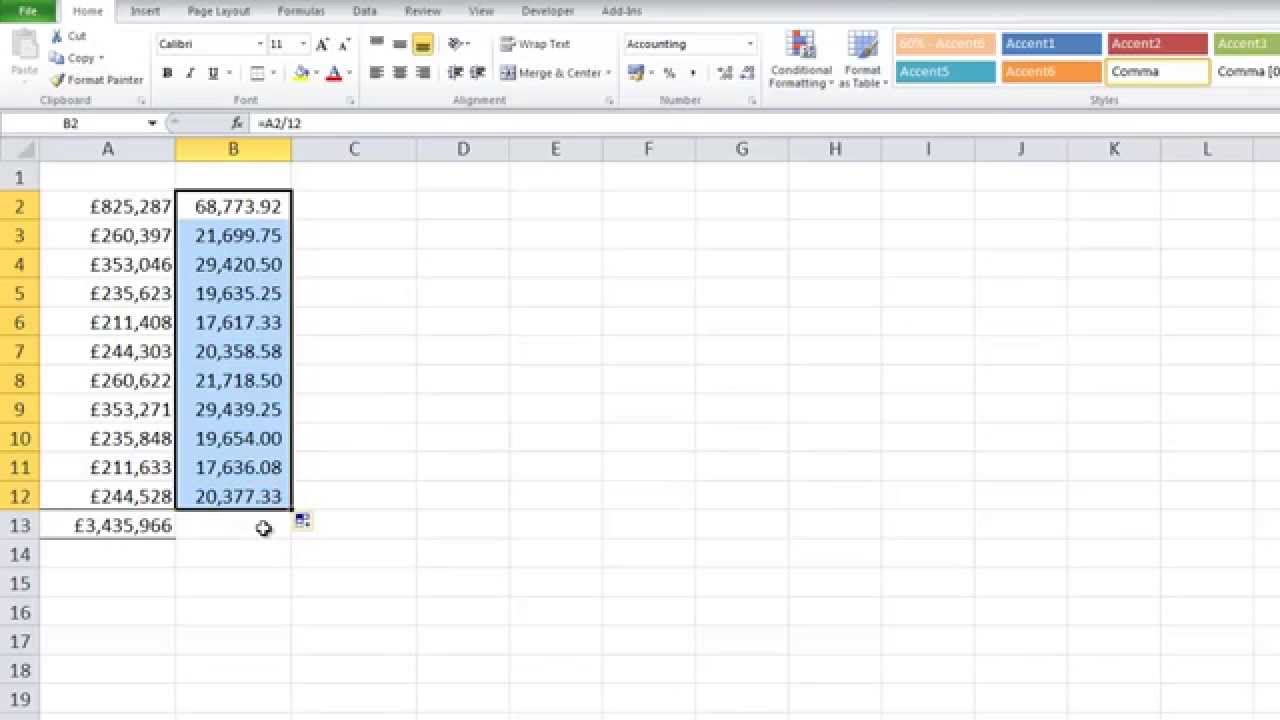Align text to the right
The width and height of the screenshot is (1280, 720).
422,73
